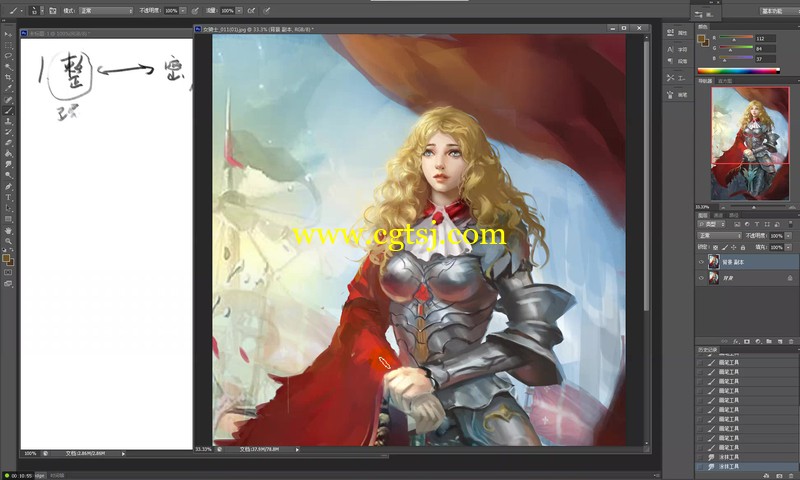The width and height of the screenshot is (800, 480).
Task: Expand the opacity slider dropdown in options bar
Action: click(183, 10)
